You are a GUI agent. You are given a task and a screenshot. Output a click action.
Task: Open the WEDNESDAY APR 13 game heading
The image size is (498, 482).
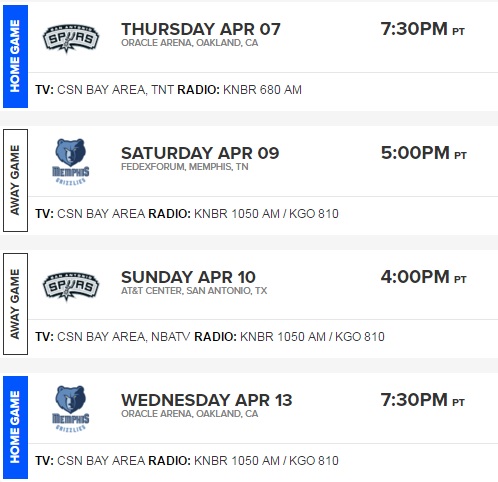[x=207, y=400]
